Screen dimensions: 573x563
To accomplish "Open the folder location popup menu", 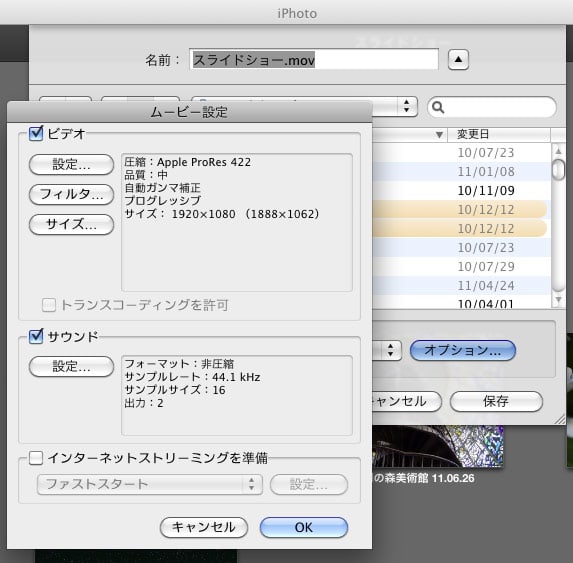I will coord(394,107).
